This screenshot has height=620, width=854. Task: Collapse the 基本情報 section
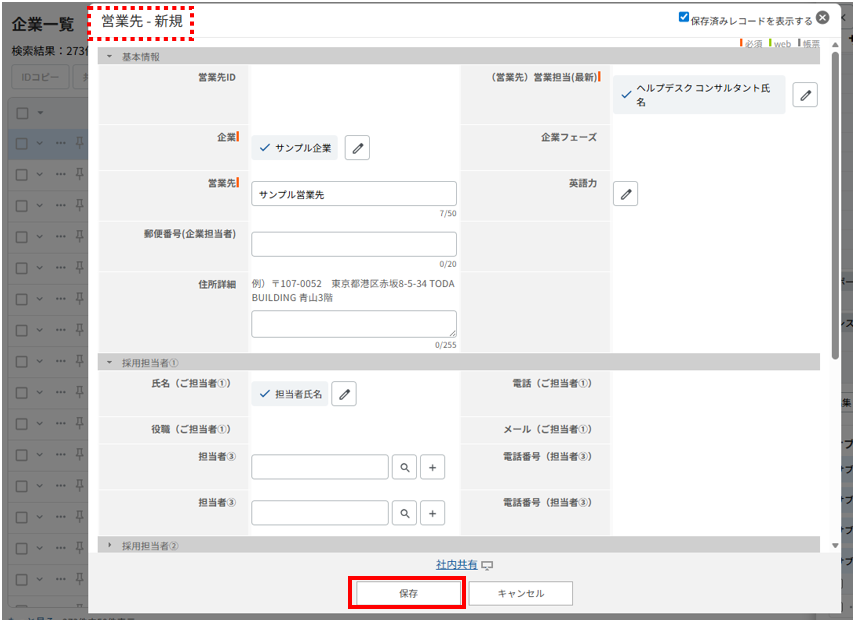pyautogui.click(x=109, y=57)
